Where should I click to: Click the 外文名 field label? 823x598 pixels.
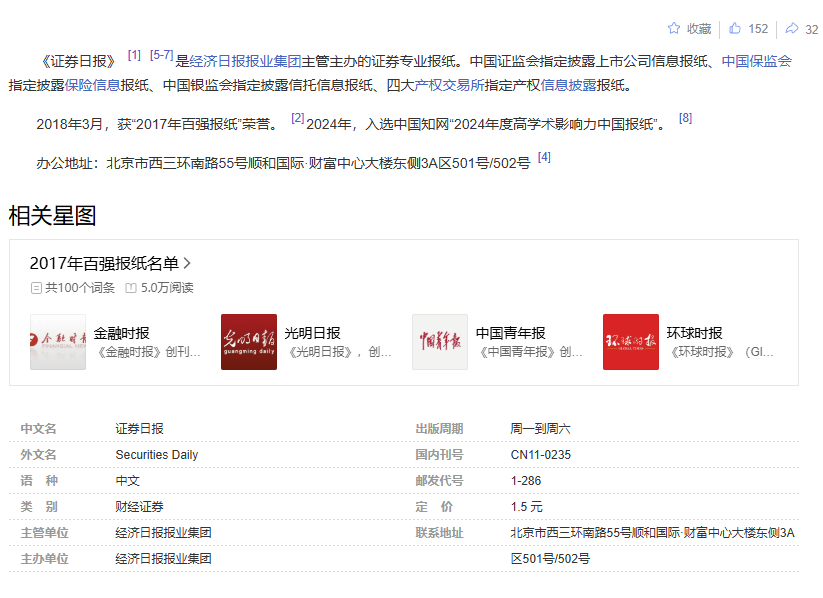pyautogui.click(x=38, y=455)
